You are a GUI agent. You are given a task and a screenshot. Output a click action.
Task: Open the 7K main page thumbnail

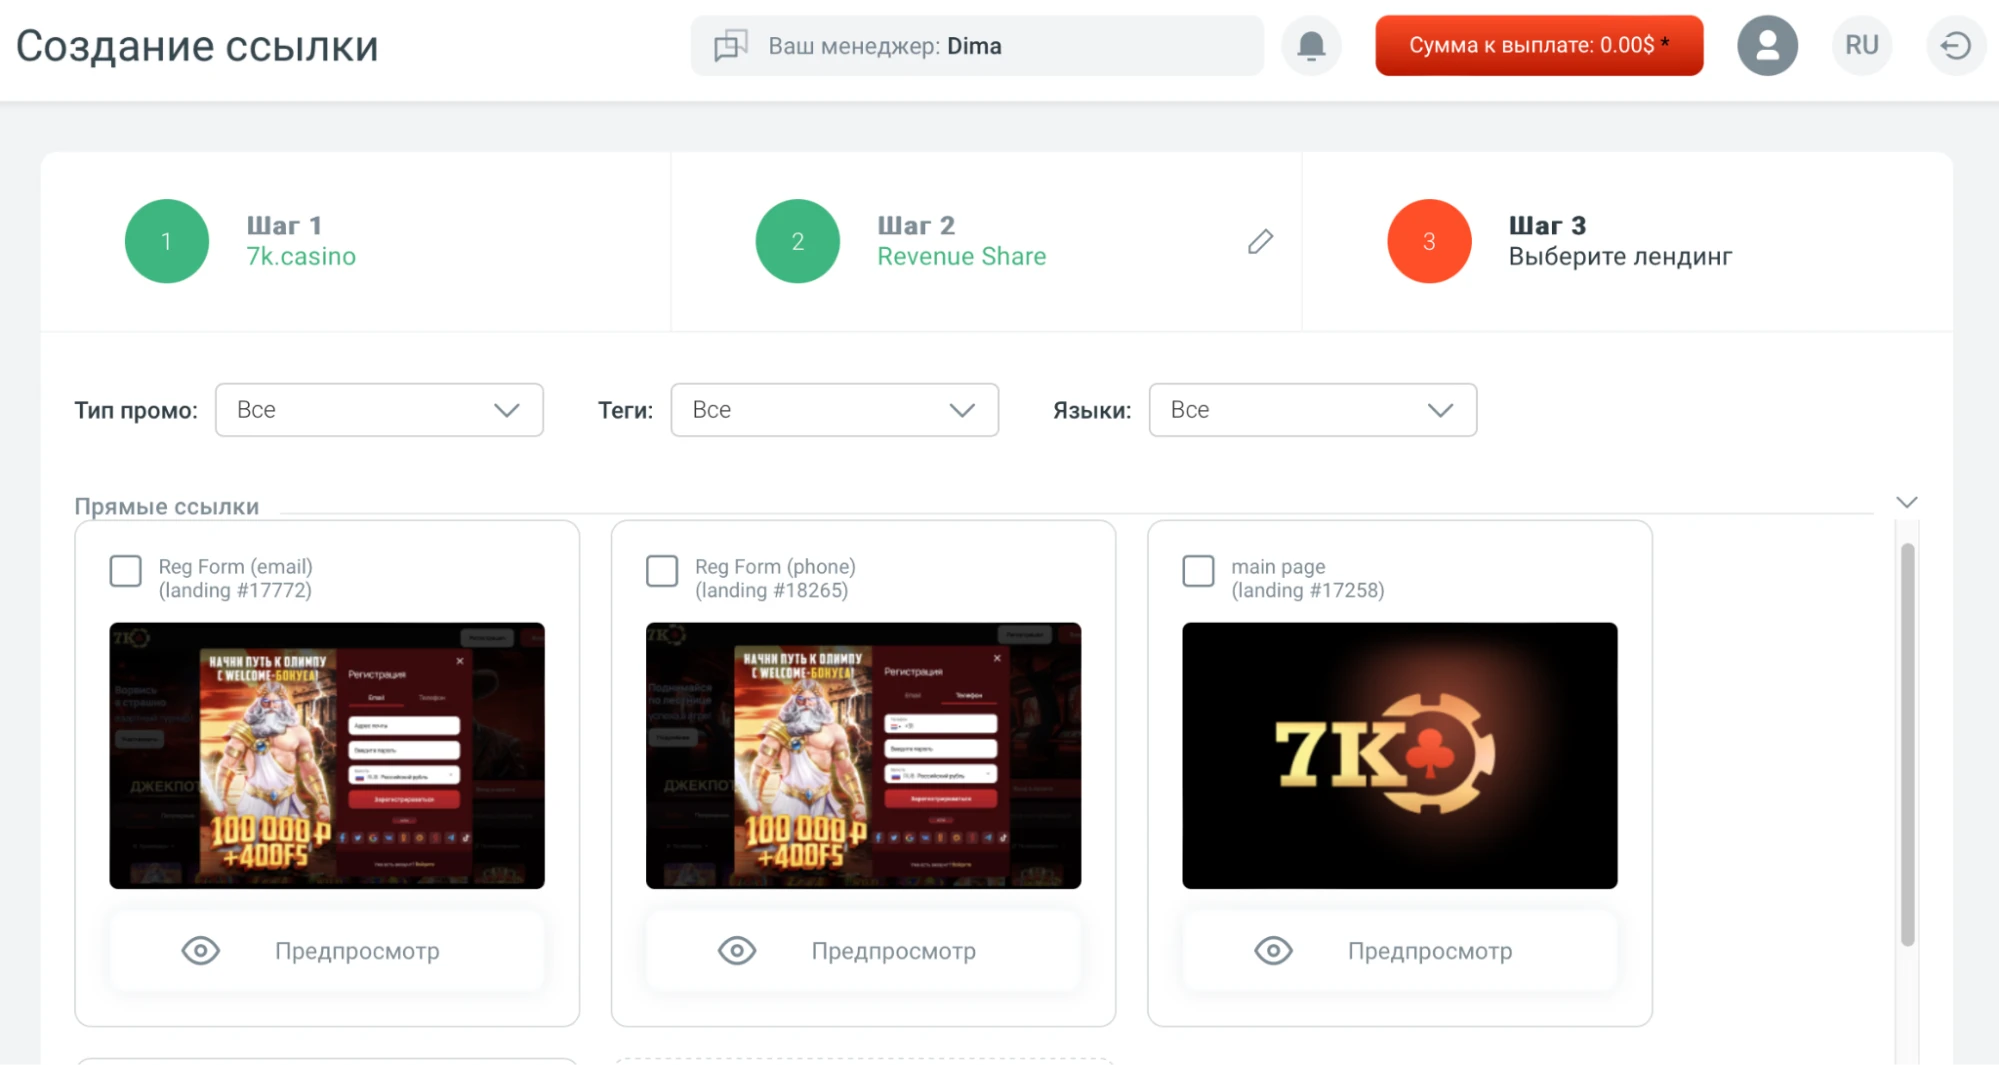tap(1399, 755)
